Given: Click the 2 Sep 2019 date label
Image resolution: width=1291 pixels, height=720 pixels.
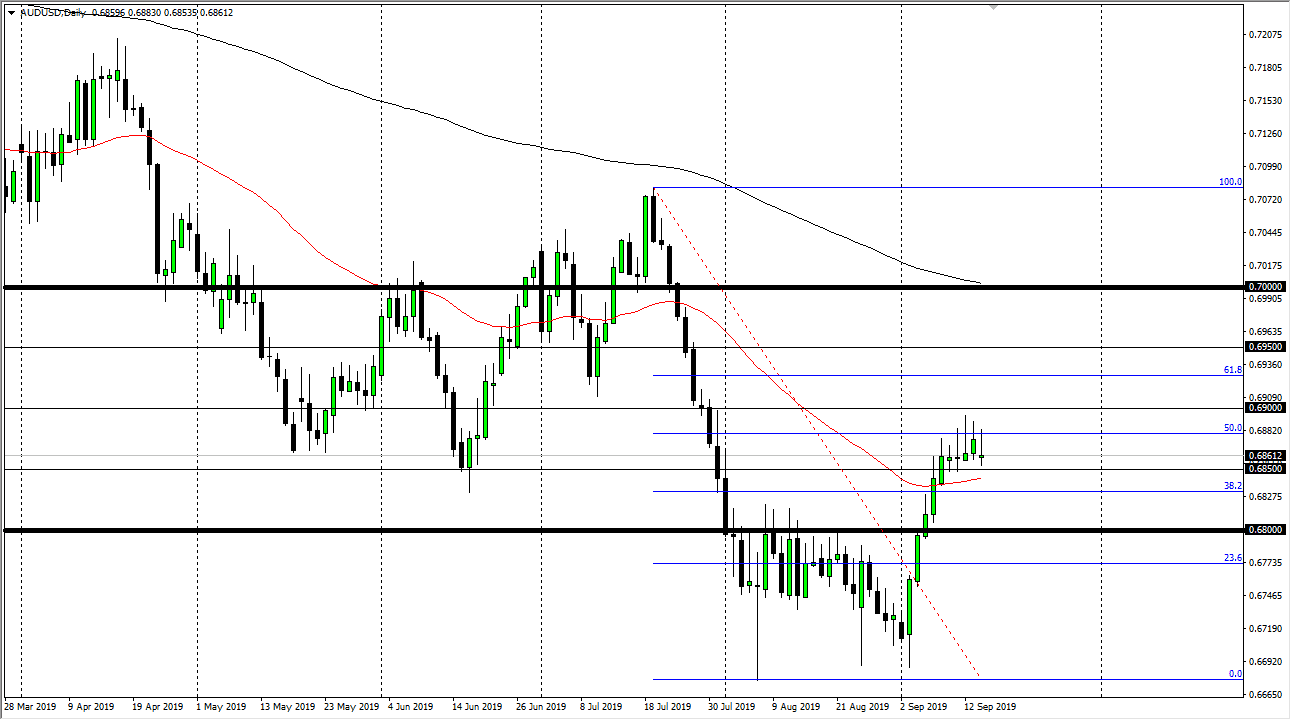Looking at the screenshot, I should (923, 707).
